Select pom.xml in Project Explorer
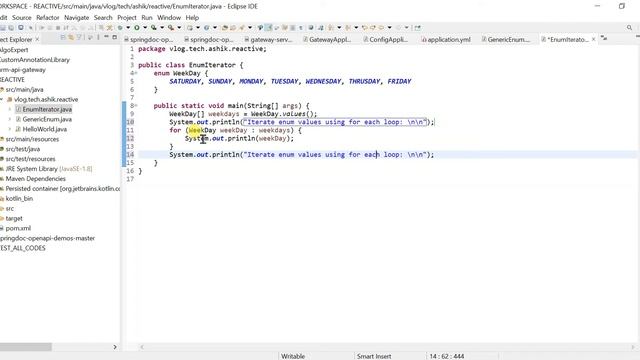Screen dimensions: 640x360 [x=18, y=228]
